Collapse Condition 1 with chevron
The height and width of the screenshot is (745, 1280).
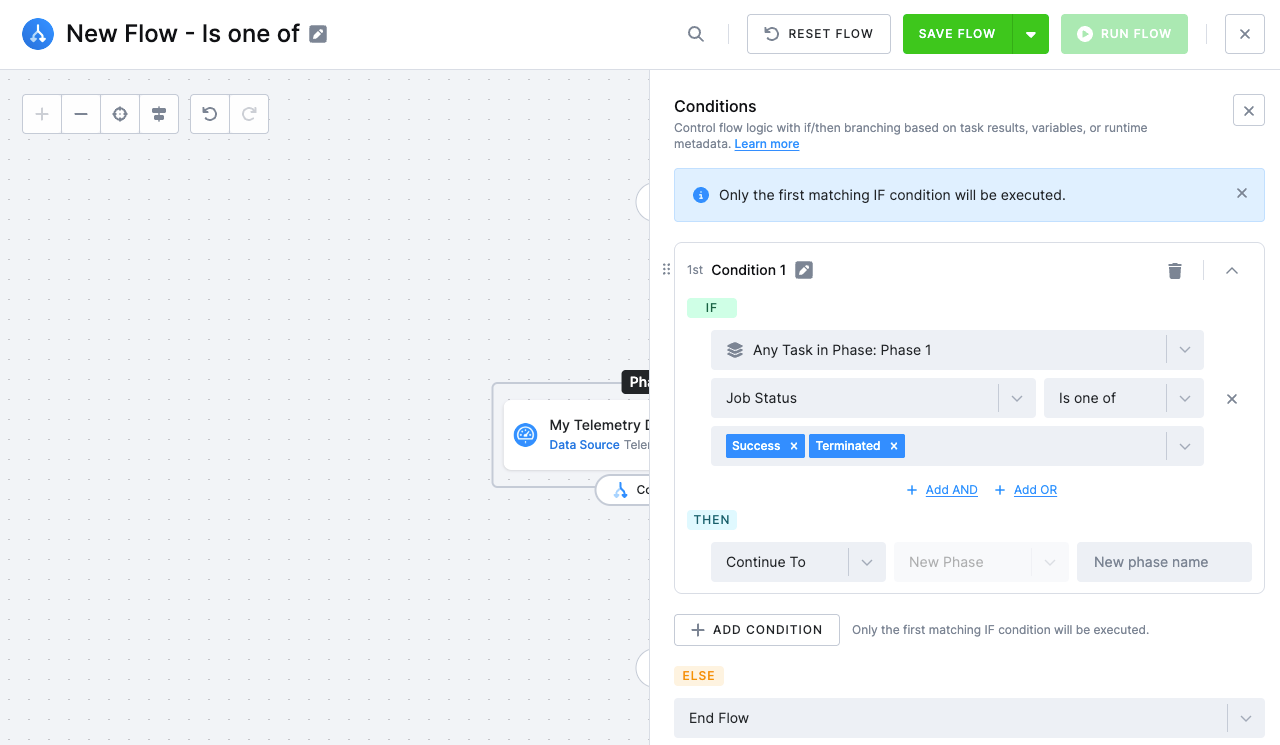point(1232,270)
